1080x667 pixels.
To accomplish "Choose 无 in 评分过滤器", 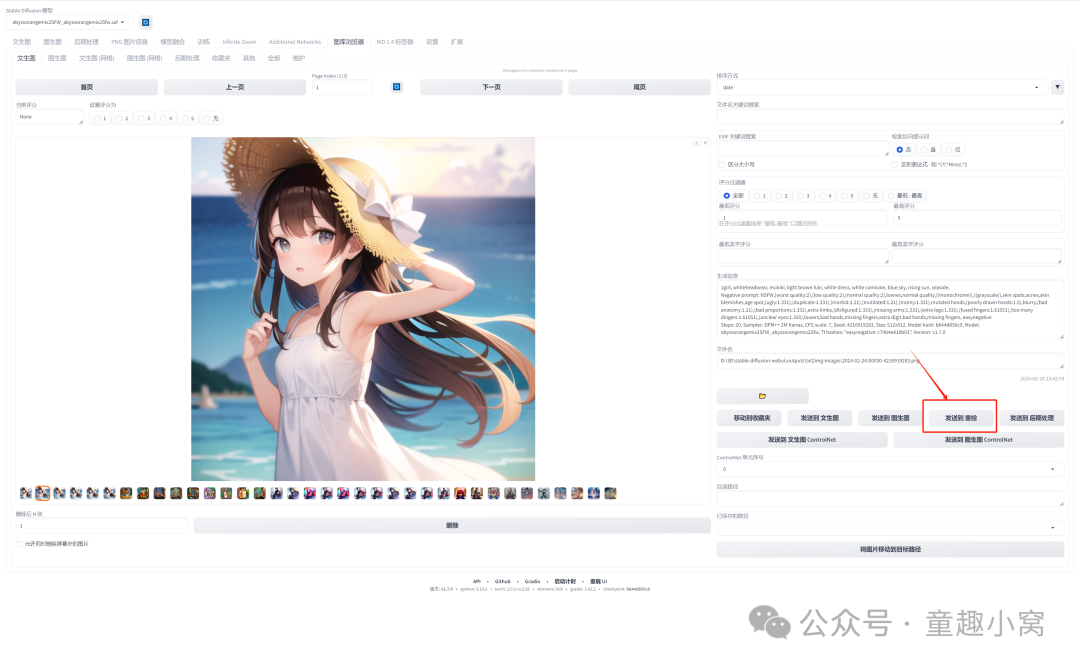I will pos(871,196).
